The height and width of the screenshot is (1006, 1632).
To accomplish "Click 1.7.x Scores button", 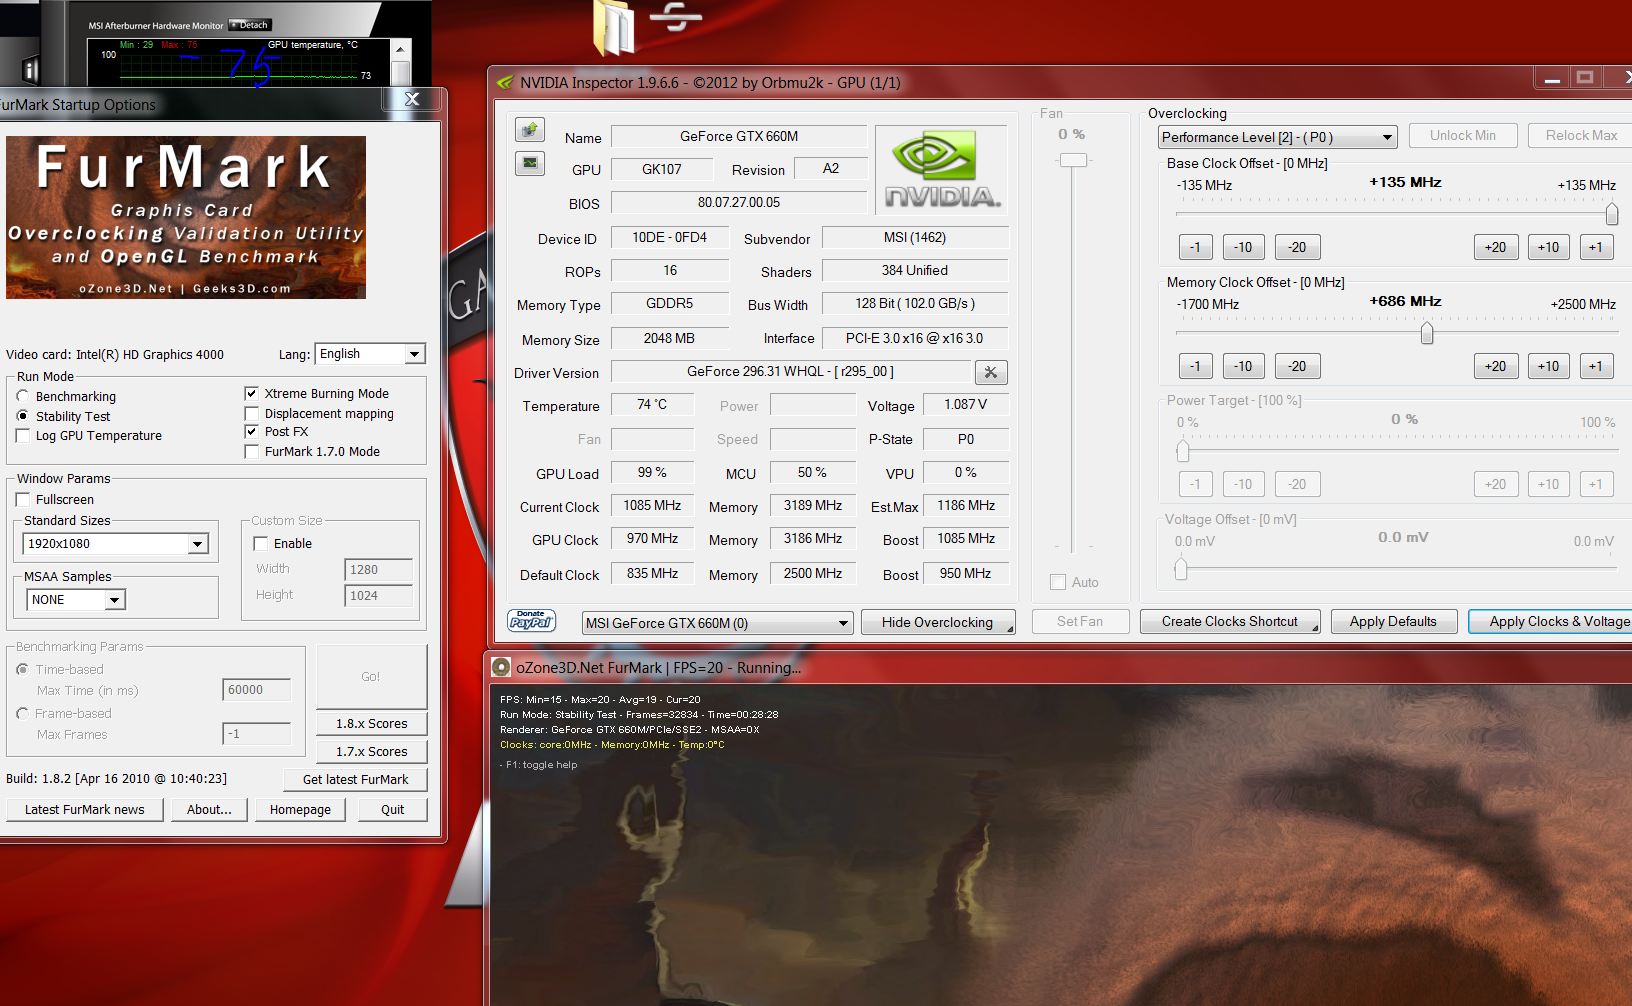I will (372, 751).
